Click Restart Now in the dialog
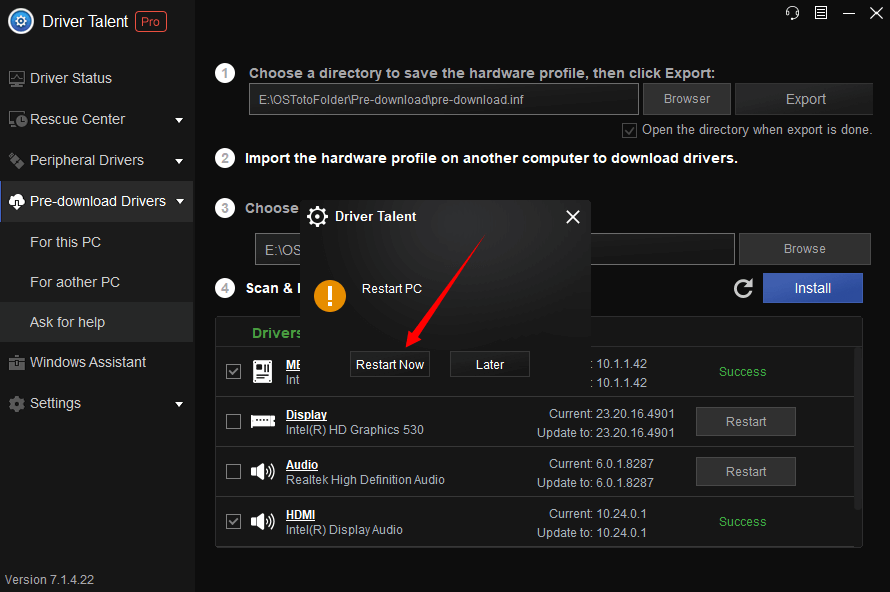The image size is (890, 592). [390, 364]
